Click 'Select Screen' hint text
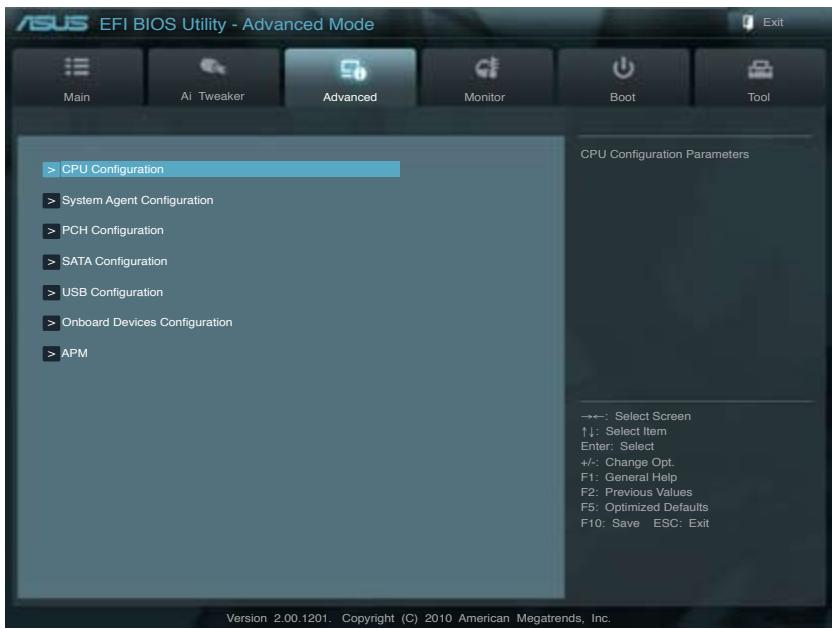Image resolution: width=832 pixels, height=629 pixels. [x=653, y=416]
